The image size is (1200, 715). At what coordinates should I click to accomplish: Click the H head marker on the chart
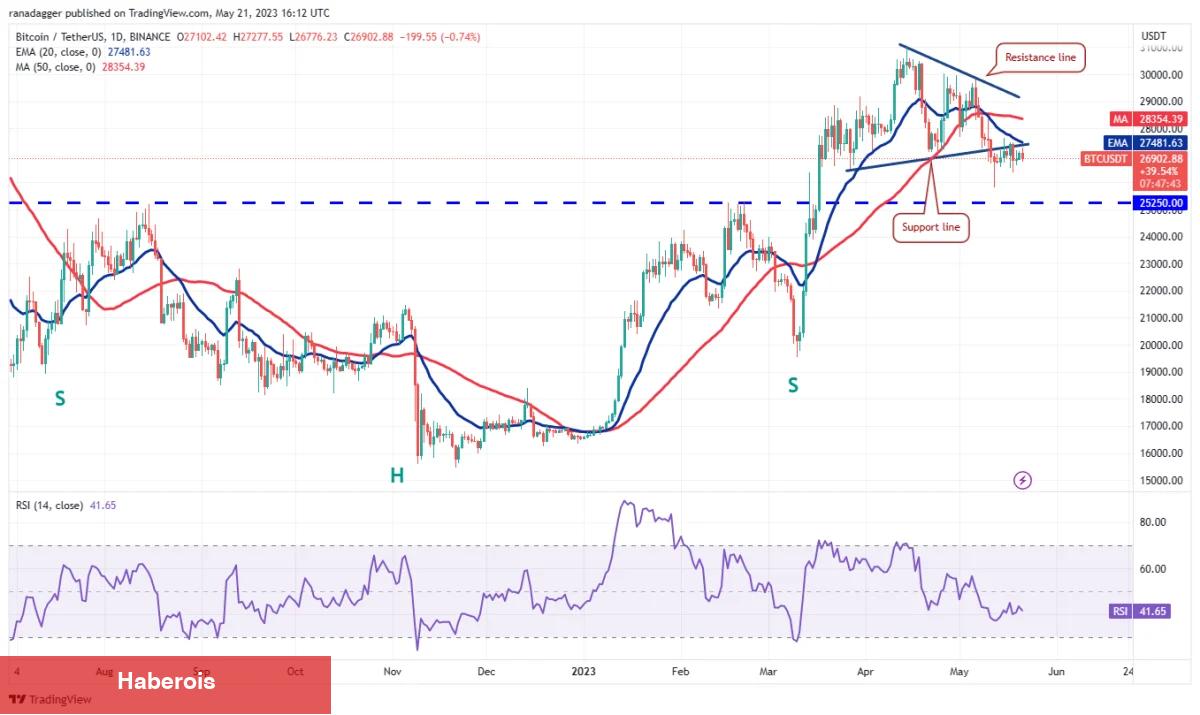tap(397, 476)
